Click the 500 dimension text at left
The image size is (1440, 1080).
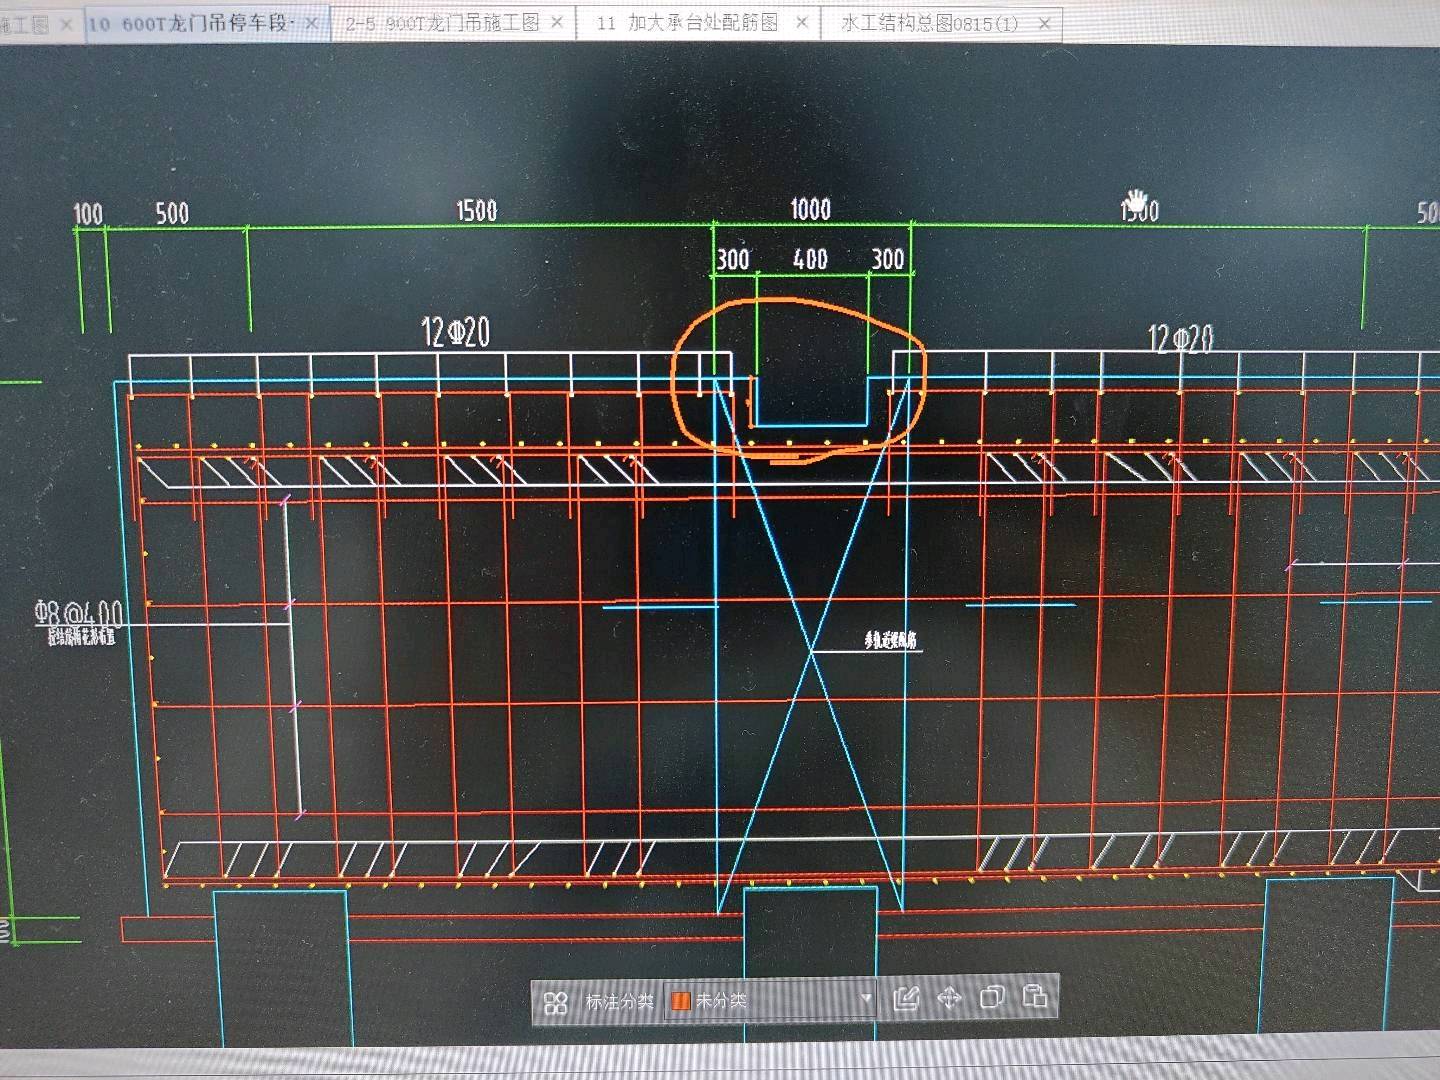[x=172, y=213]
